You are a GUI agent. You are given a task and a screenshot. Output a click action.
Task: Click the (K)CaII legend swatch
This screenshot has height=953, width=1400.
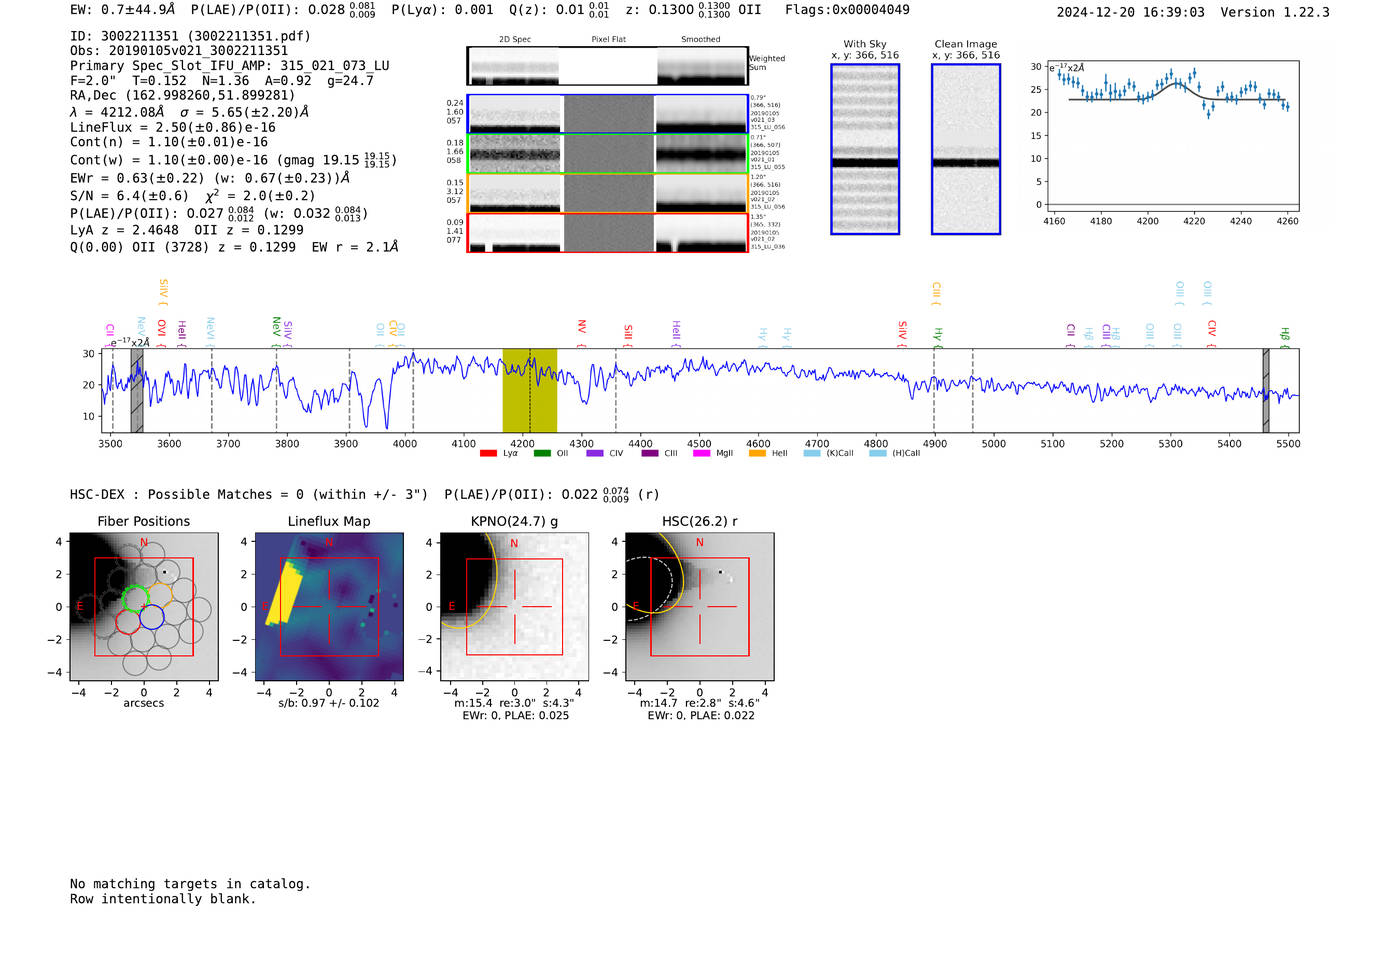tap(812, 453)
